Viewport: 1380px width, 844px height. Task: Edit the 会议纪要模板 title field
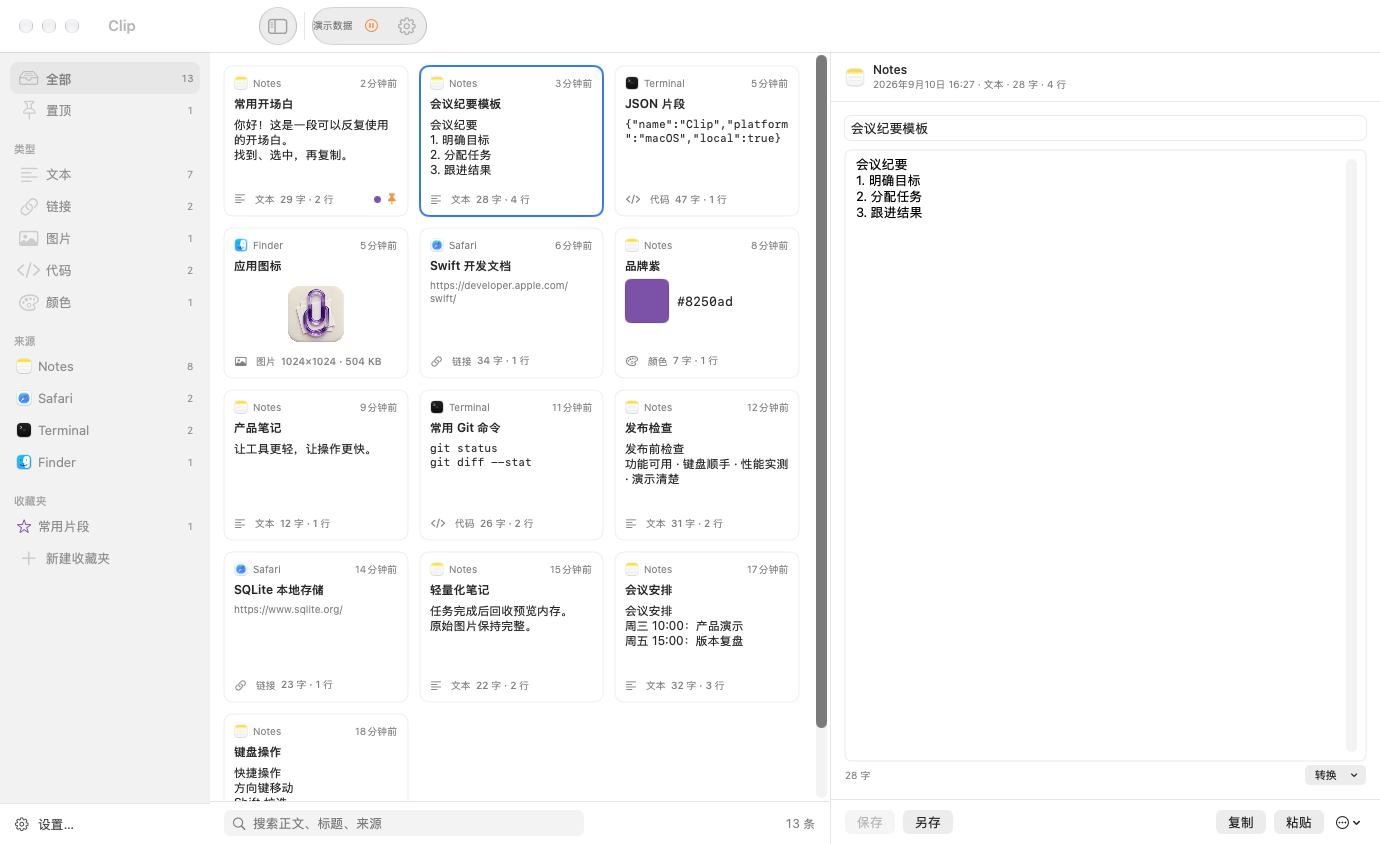(1105, 128)
